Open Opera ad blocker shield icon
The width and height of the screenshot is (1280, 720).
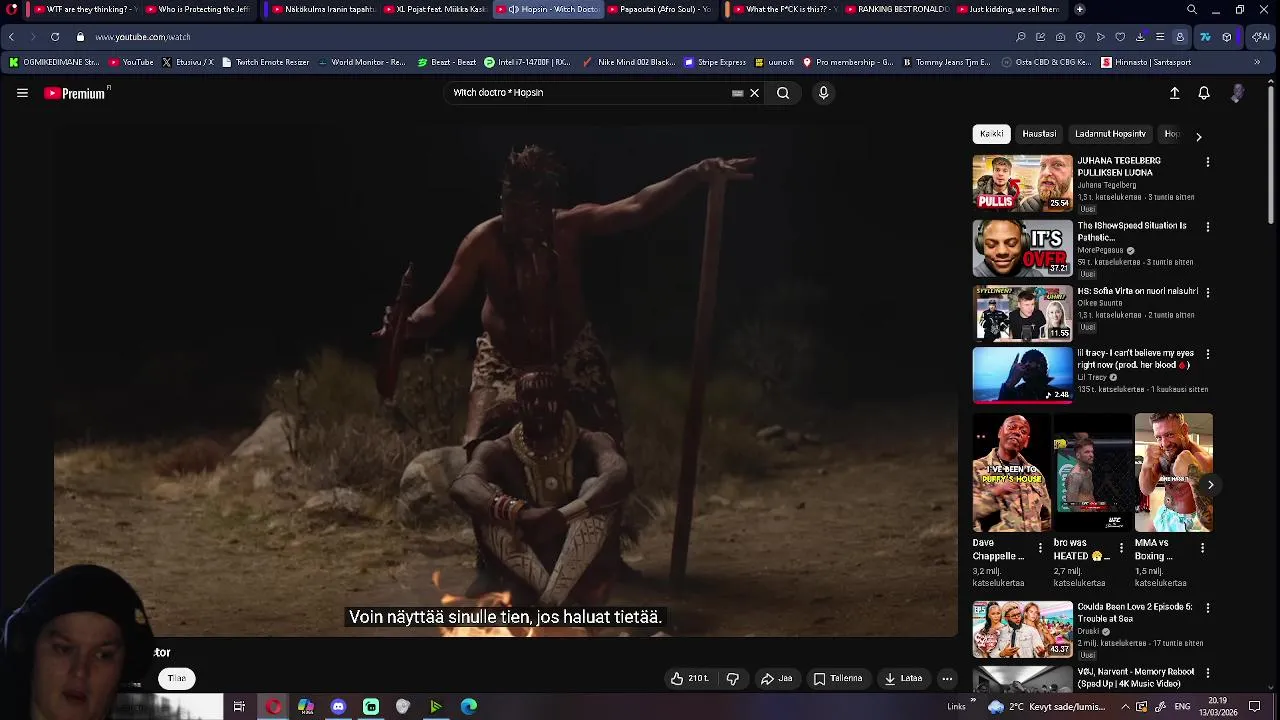point(1080,37)
